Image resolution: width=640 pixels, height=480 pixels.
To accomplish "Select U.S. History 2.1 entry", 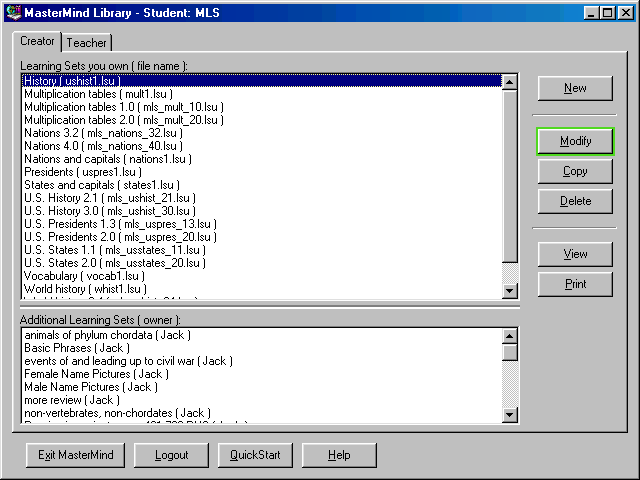I will coord(262,198).
